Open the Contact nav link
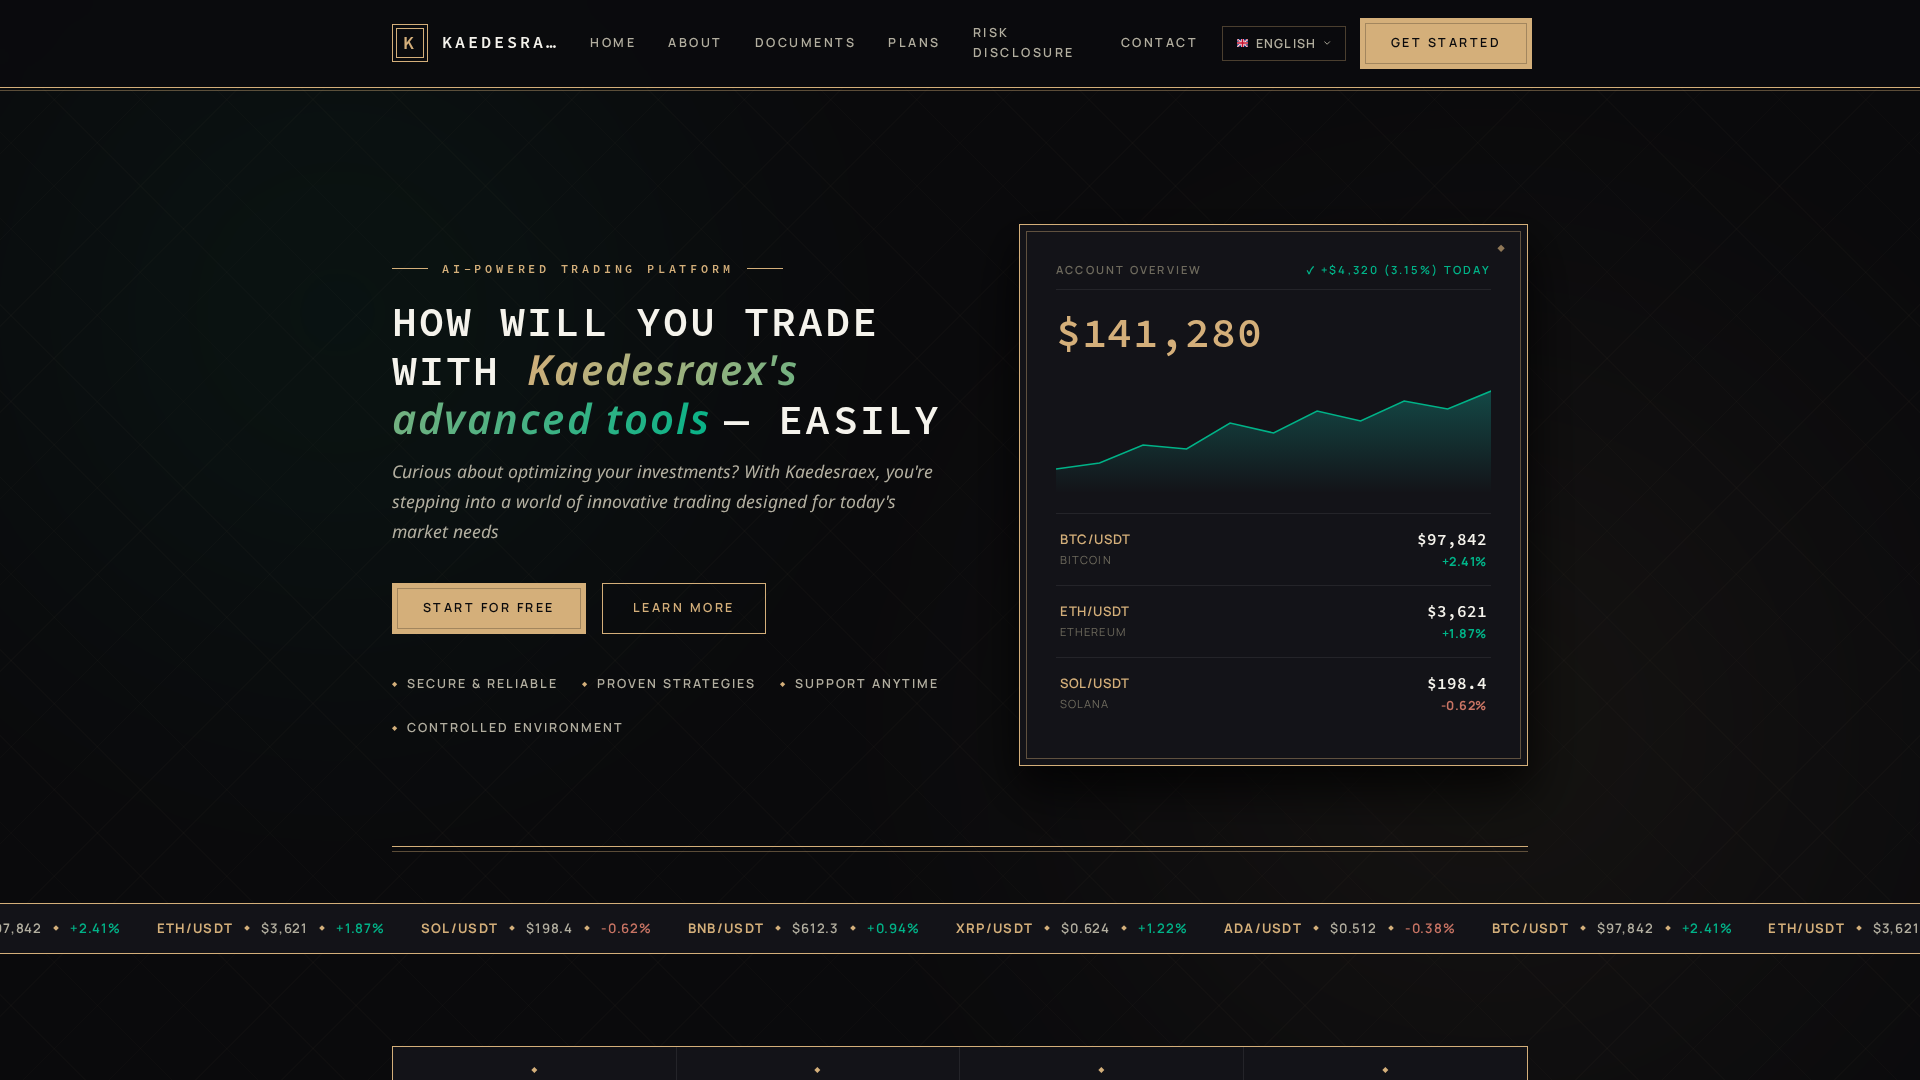Screen dimensions: 1920x1080 [x=1159, y=43]
